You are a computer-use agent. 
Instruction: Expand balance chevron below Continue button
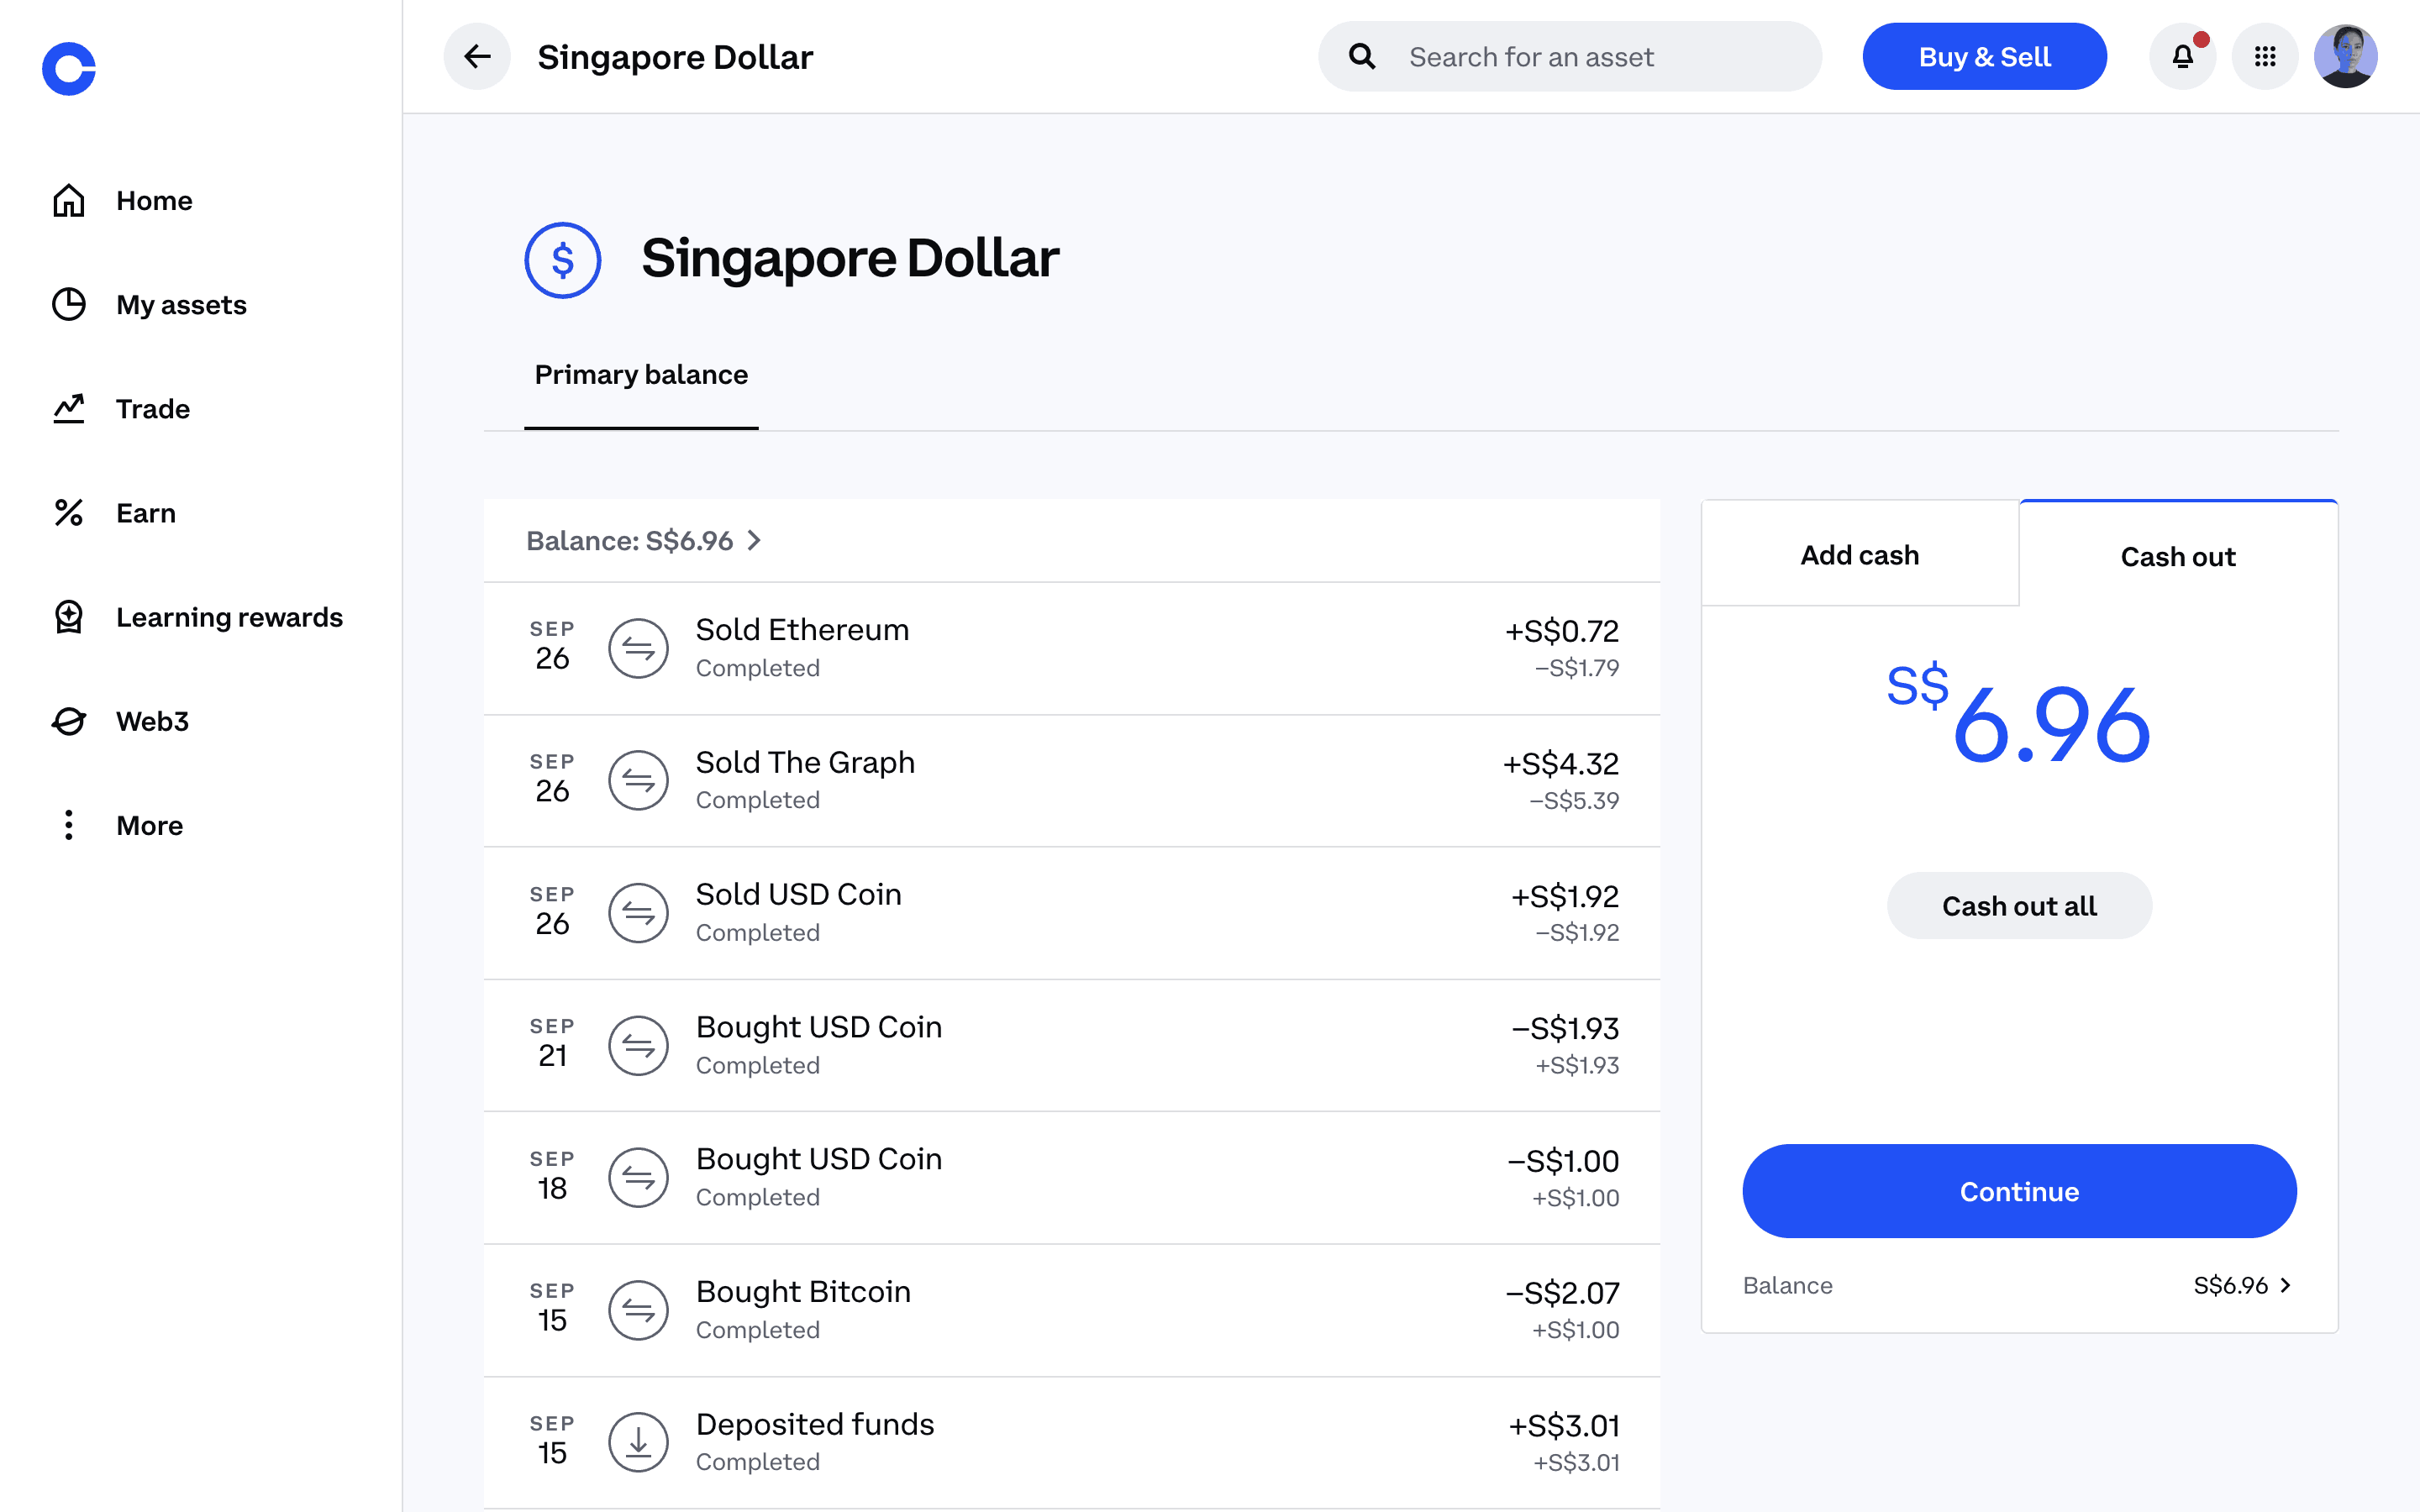(2285, 1285)
